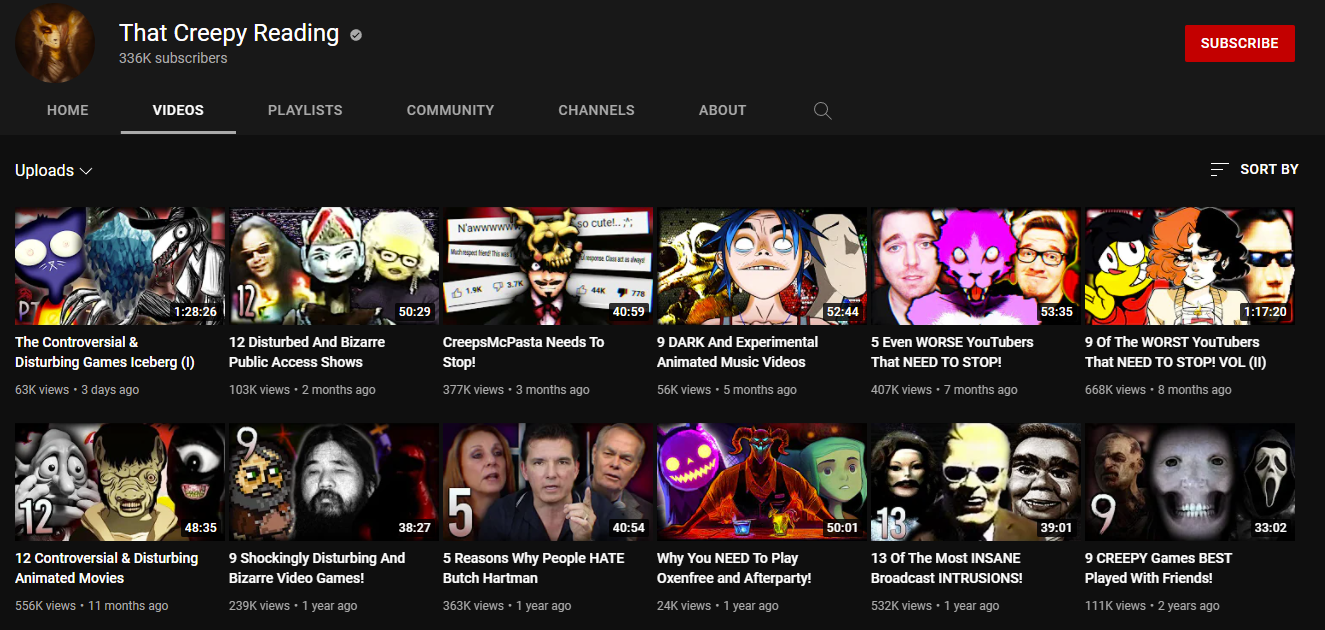The image size is (1325, 630).
Task: Play the thumbnail with 52:44 duration
Action: click(762, 267)
